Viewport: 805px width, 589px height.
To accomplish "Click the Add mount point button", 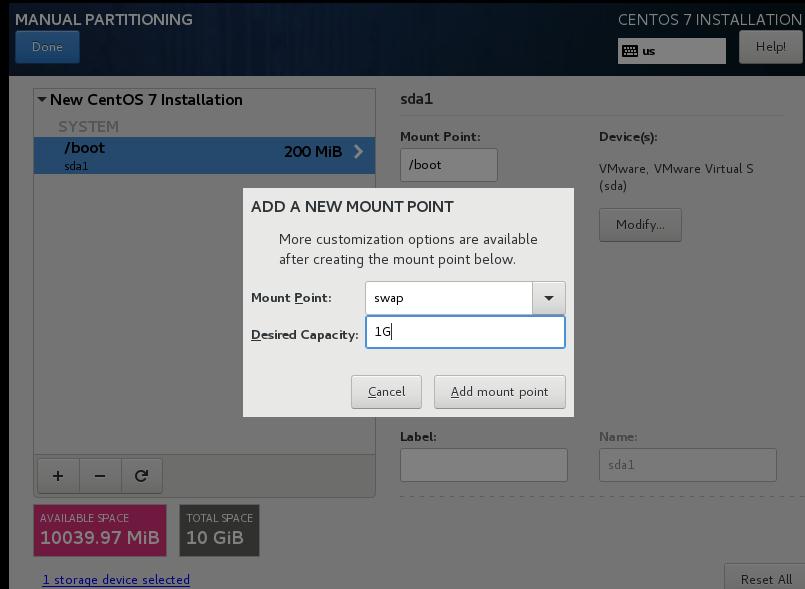I will tap(499, 392).
